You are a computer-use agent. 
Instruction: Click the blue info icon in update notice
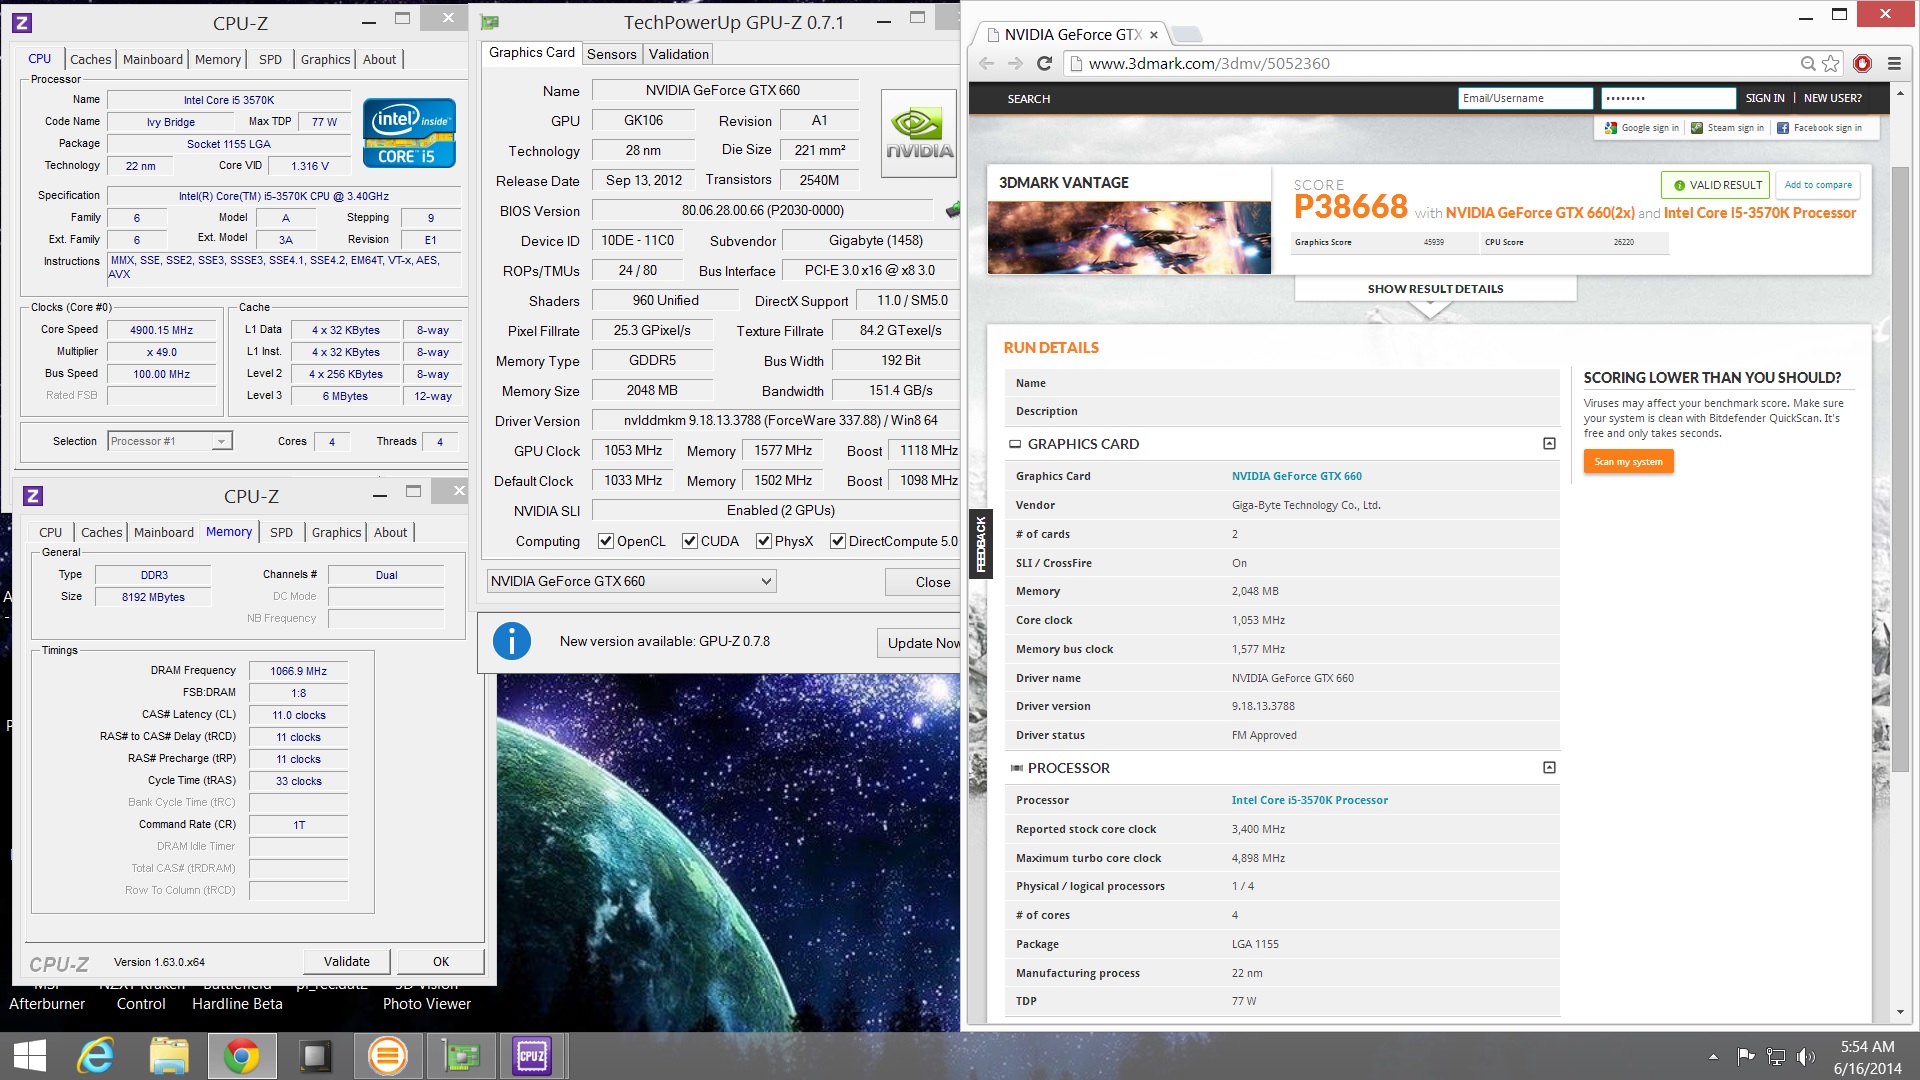[x=512, y=641]
